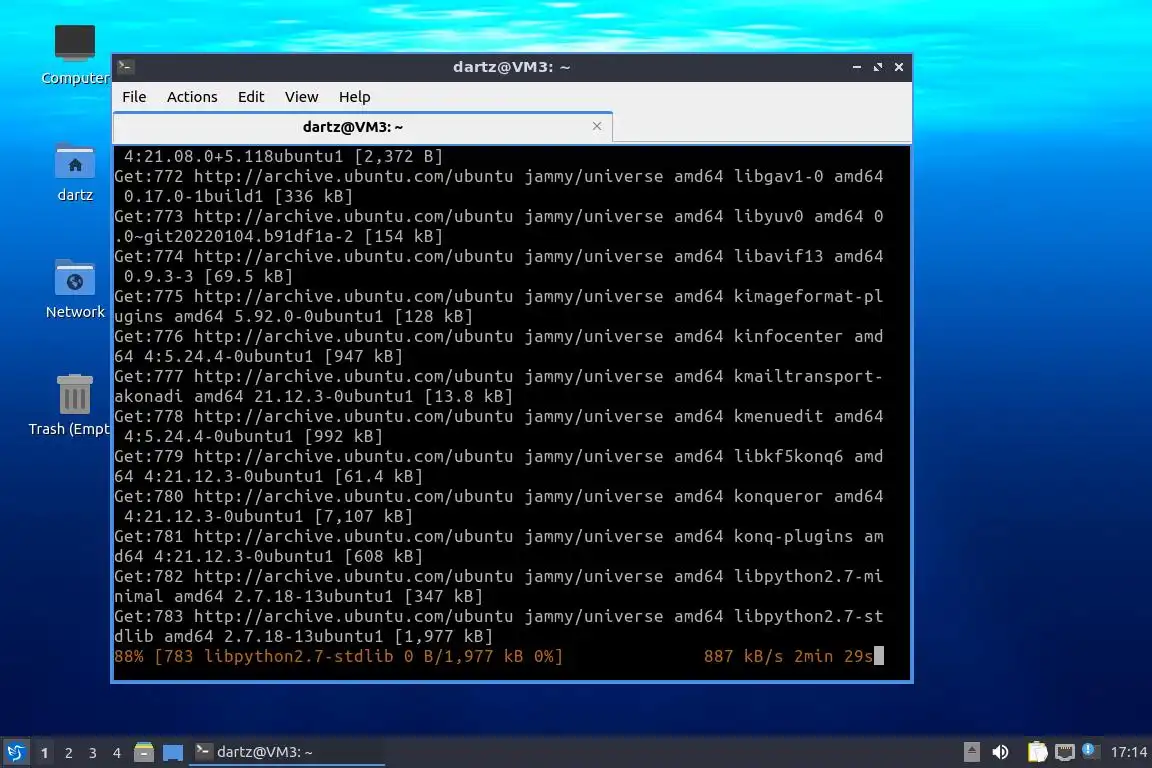Screen dimensions: 1152x768
Task: Launch the file manager from the taskbar
Action: pyautogui.click(x=144, y=752)
